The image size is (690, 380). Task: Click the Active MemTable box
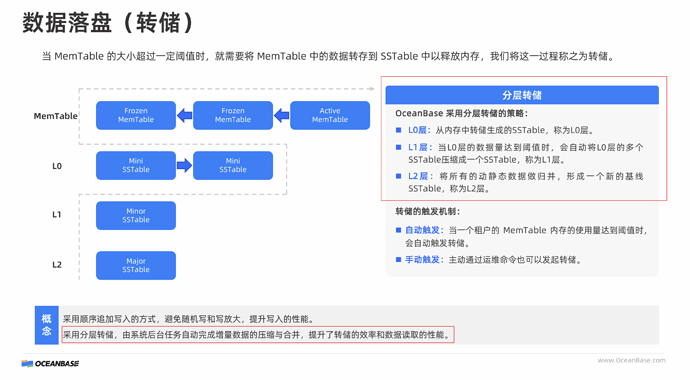pos(330,115)
